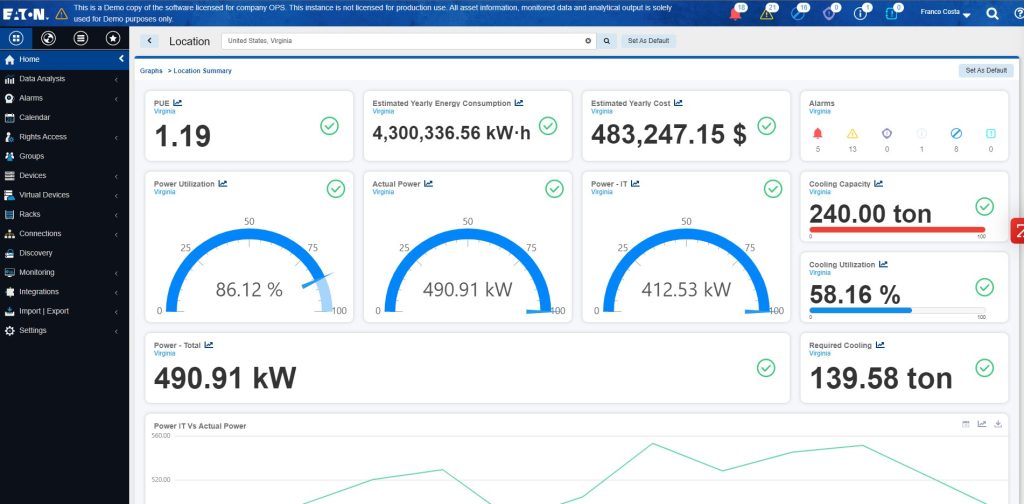Open the PUE trend chart icon
The image size is (1024, 504).
point(178,102)
